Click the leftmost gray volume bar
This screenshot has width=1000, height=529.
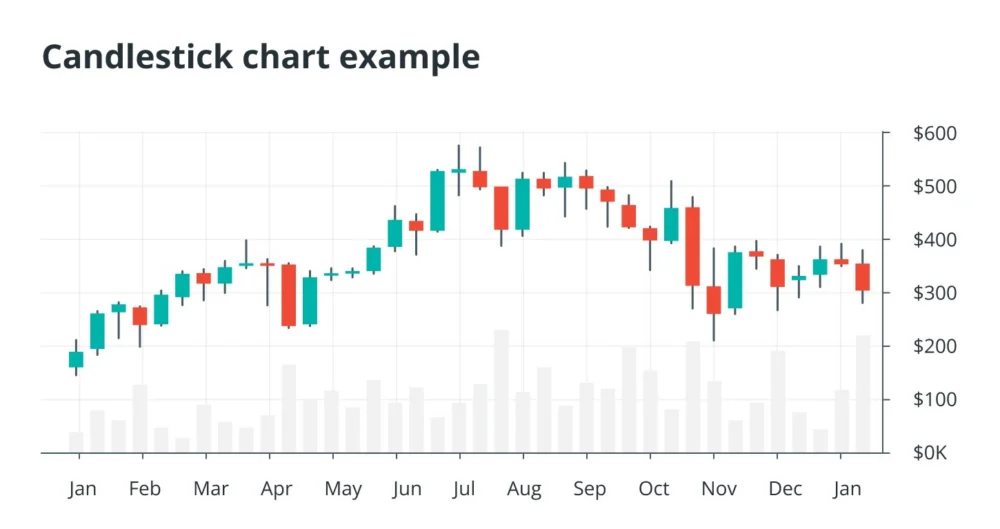click(x=76, y=441)
